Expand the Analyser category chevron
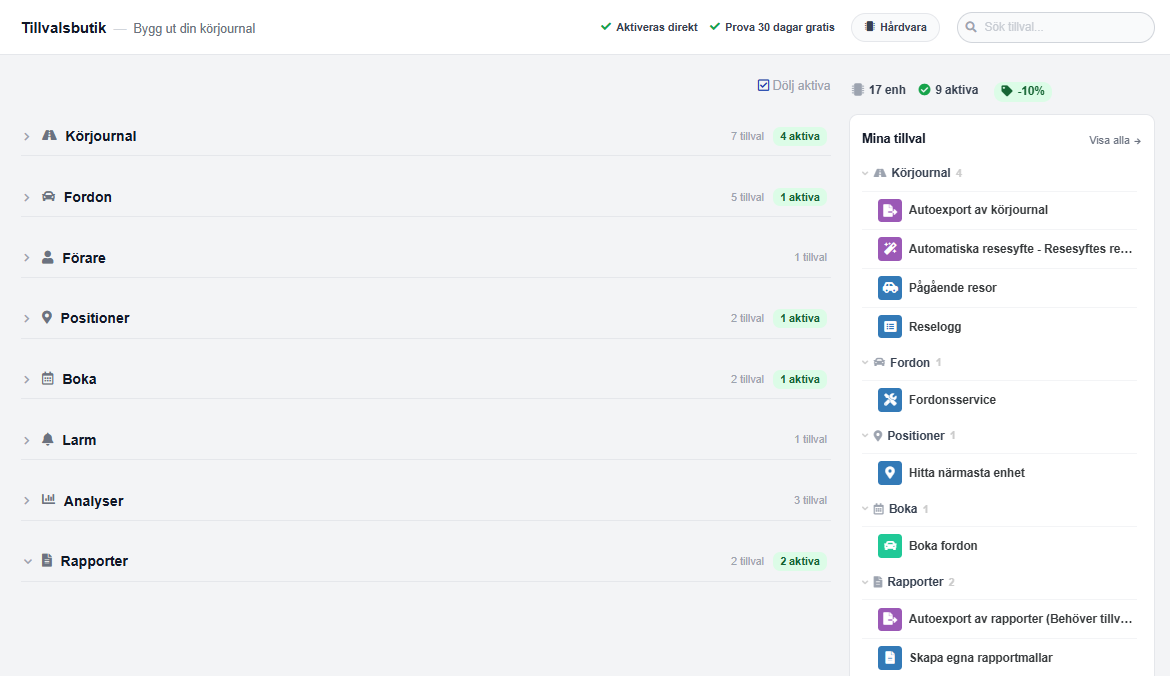This screenshot has height=676, width=1170. (x=27, y=501)
